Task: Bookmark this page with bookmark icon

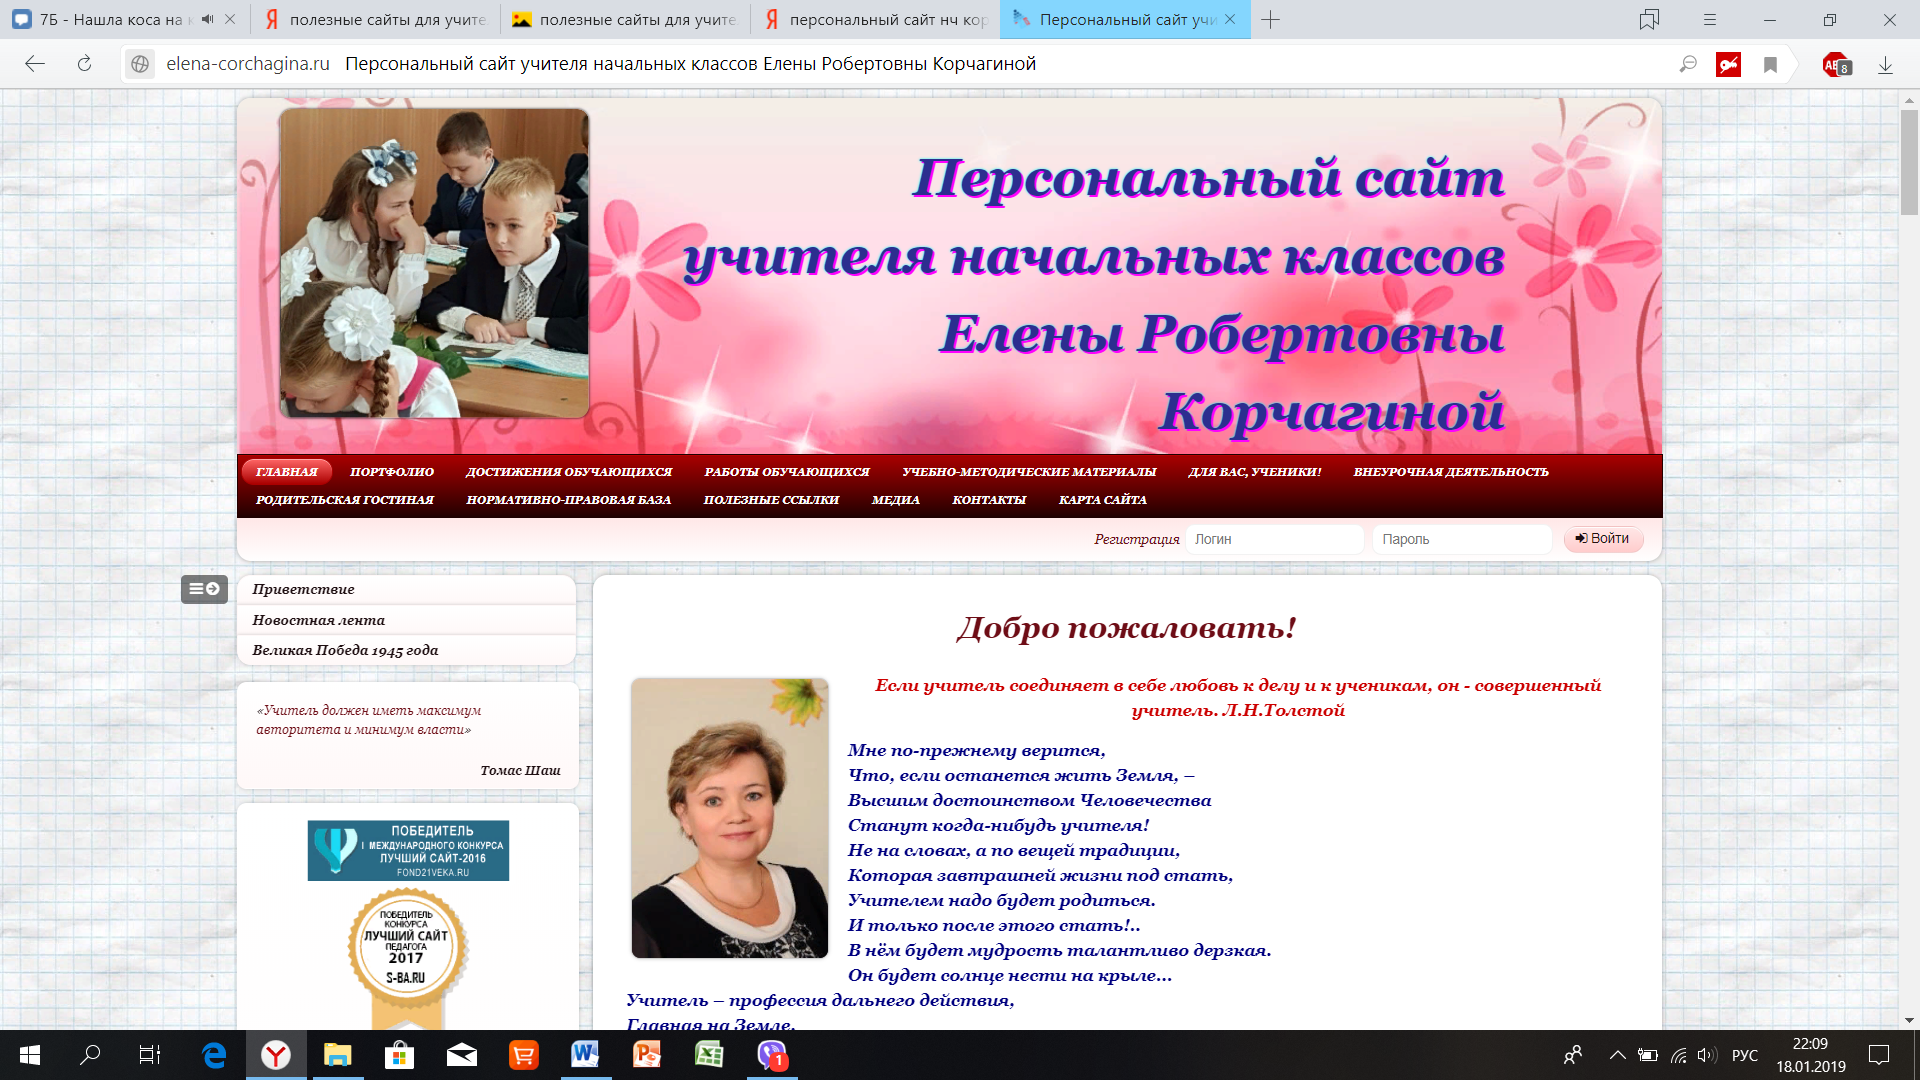Action: tap(1770, 65)
